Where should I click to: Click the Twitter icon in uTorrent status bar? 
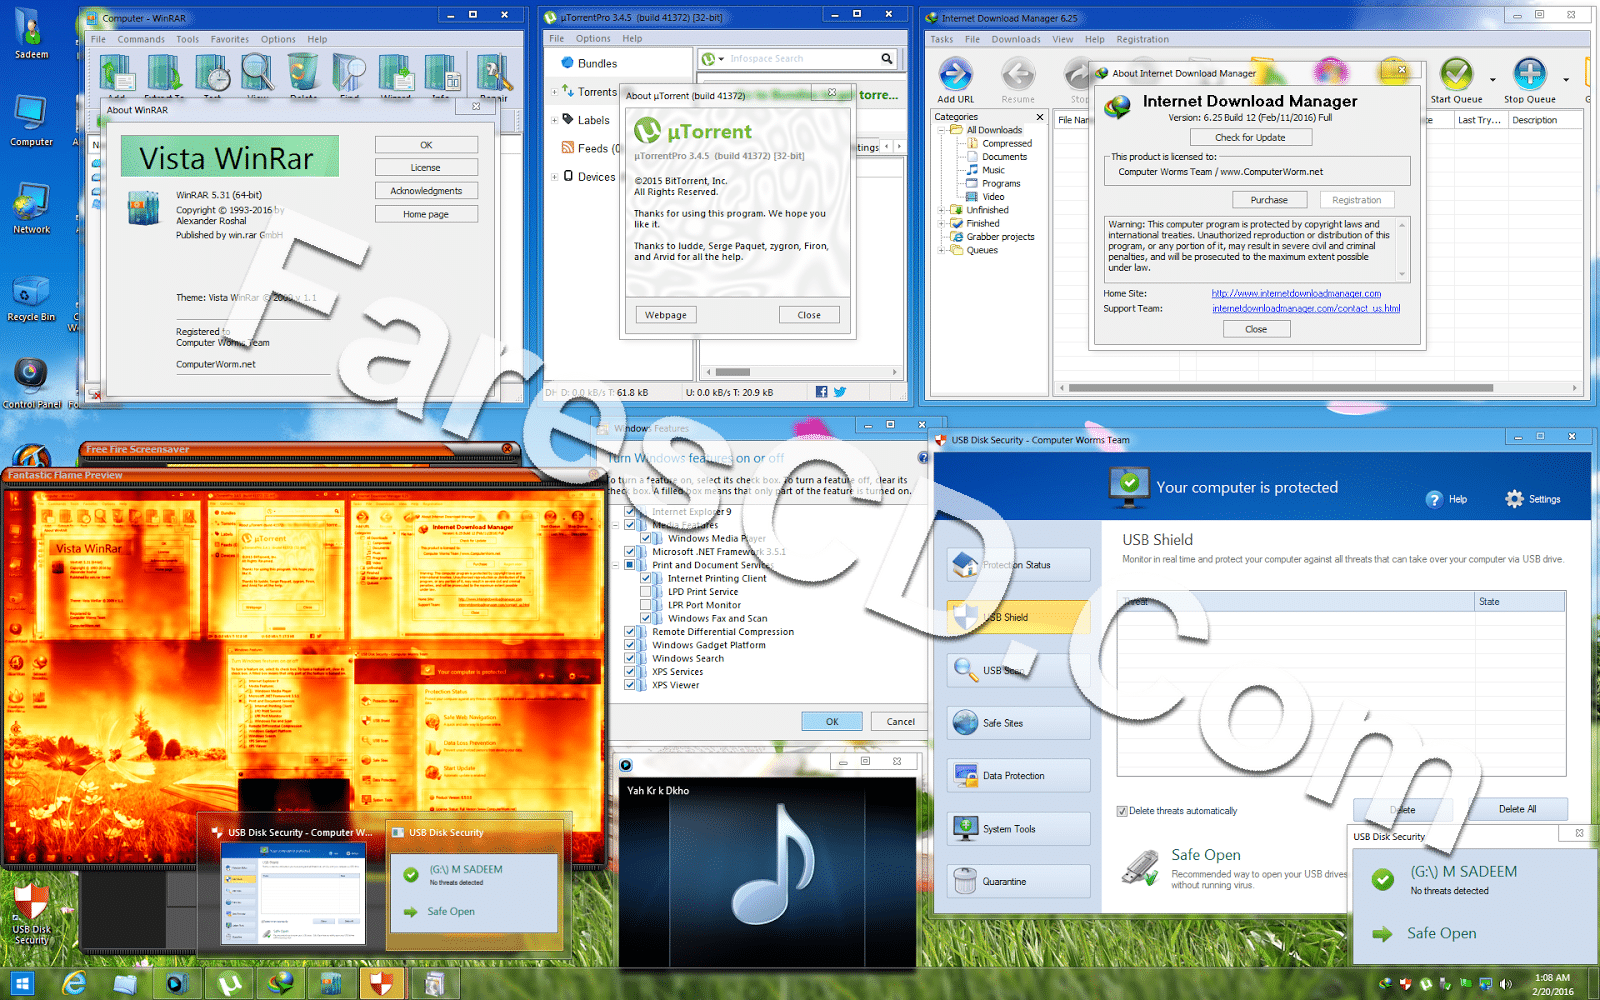click(840, 392)
